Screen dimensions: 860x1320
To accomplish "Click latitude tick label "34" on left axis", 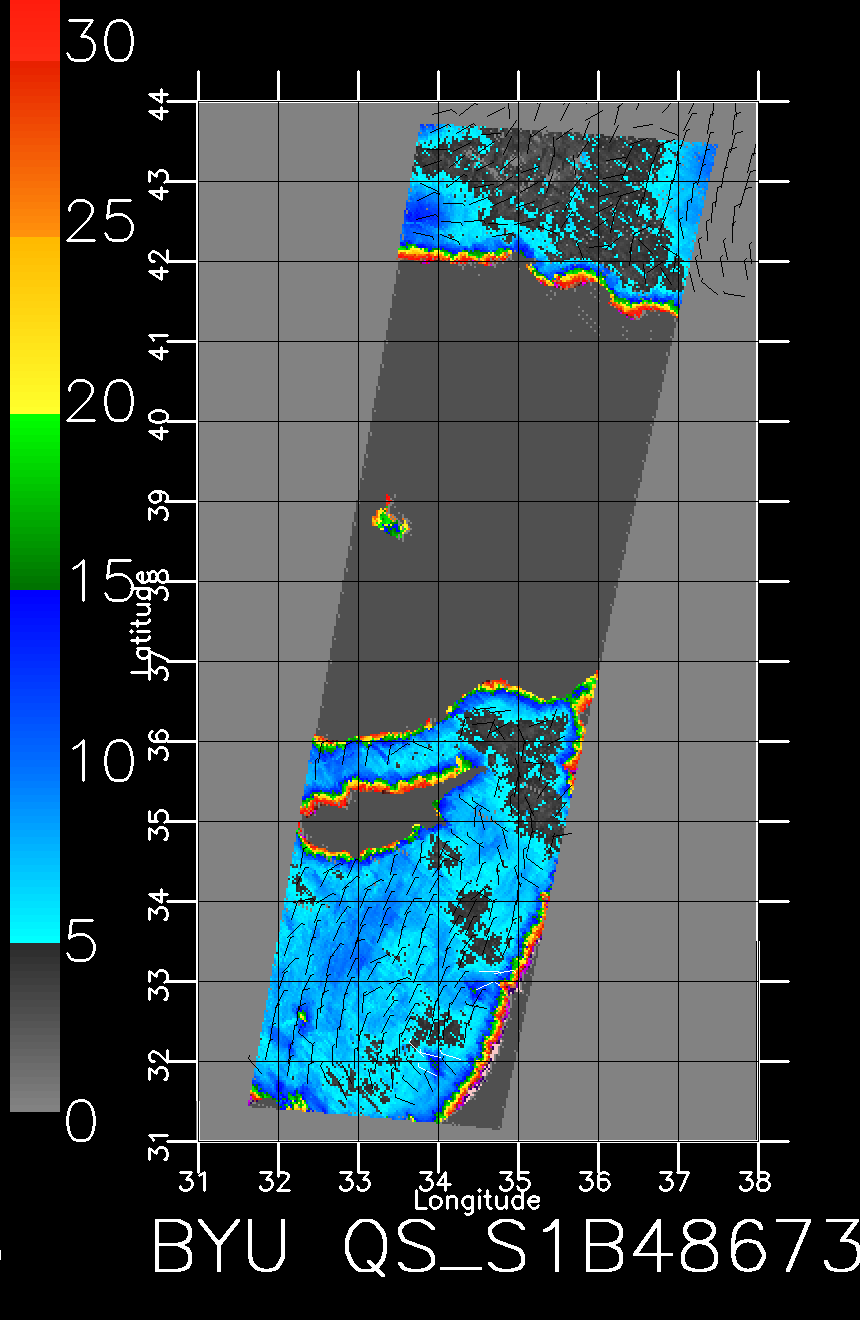I will 158,903.
